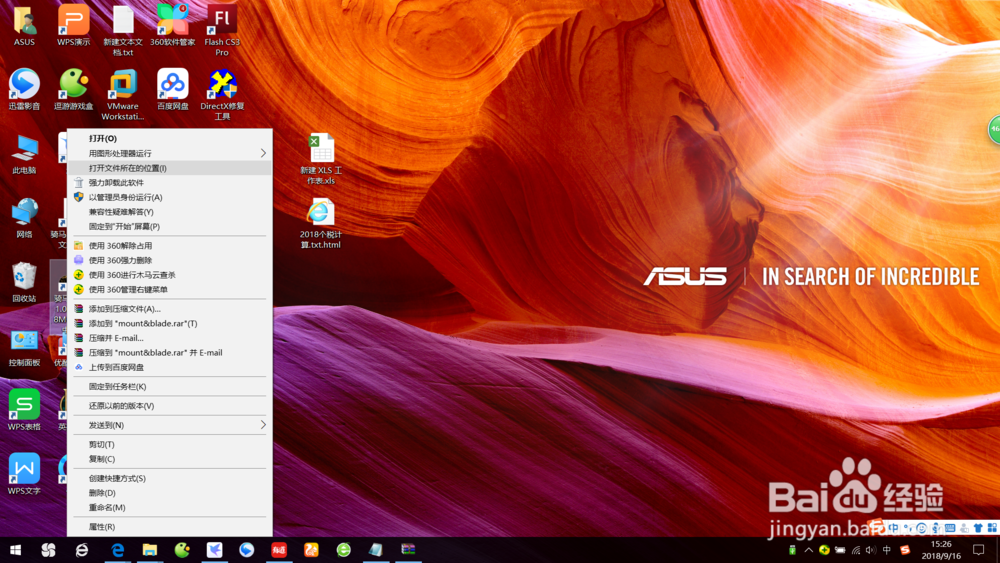Open UC browser orange taskbar icon
This screenshot has width=1000, height=563.
[x=311, y=550]
